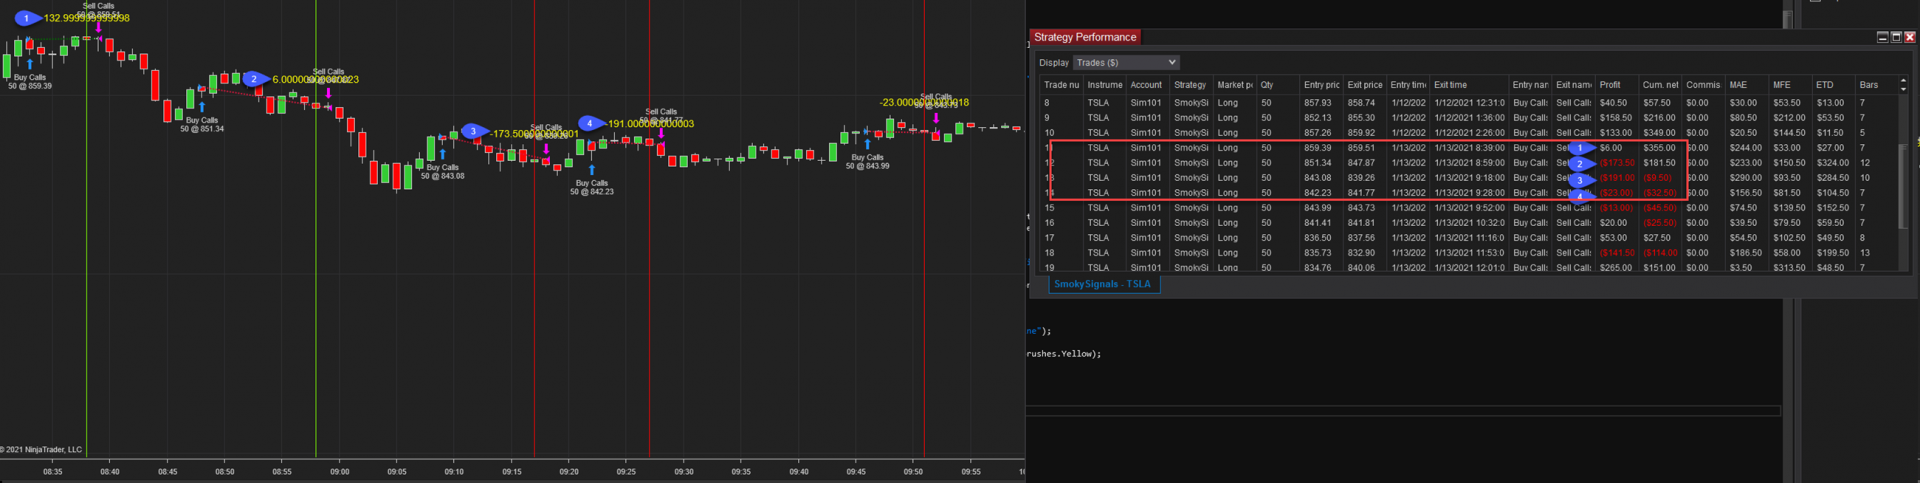Select the 857.93 entry price cell
Image resolution: width=1920 pixels, height=483 pixels.
click(1321, 103)
